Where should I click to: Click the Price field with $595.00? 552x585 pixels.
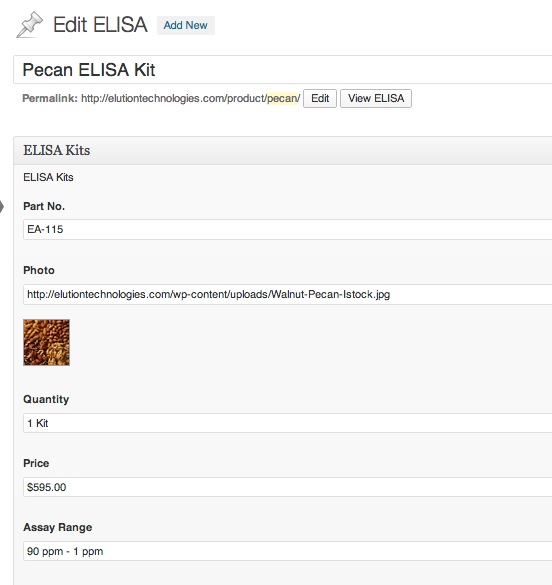288,487
